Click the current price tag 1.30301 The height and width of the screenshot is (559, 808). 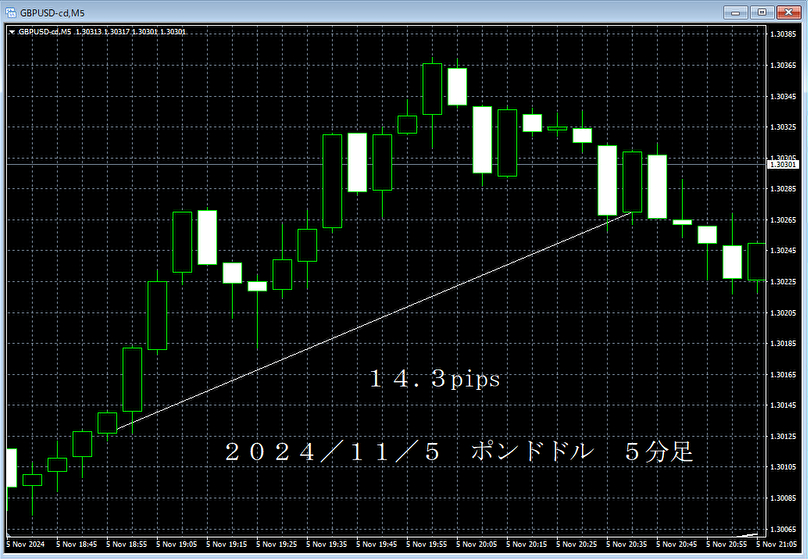(783, 164)
